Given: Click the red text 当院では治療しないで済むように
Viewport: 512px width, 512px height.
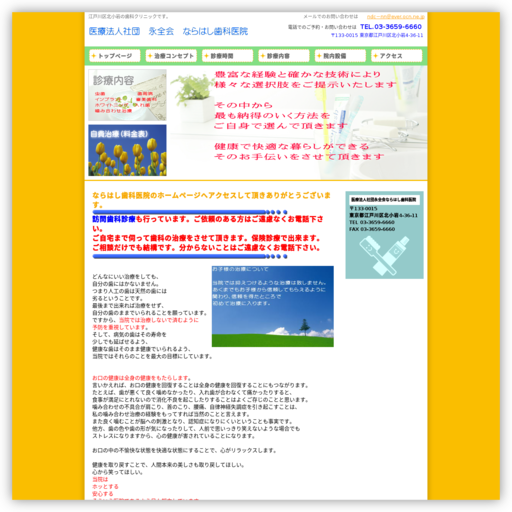Looking at the screenshot, I should 159,320.
